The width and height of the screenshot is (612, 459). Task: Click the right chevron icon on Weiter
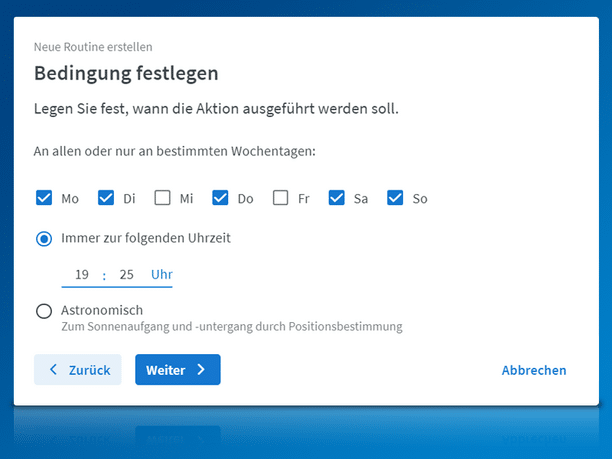tap(201, 370)
